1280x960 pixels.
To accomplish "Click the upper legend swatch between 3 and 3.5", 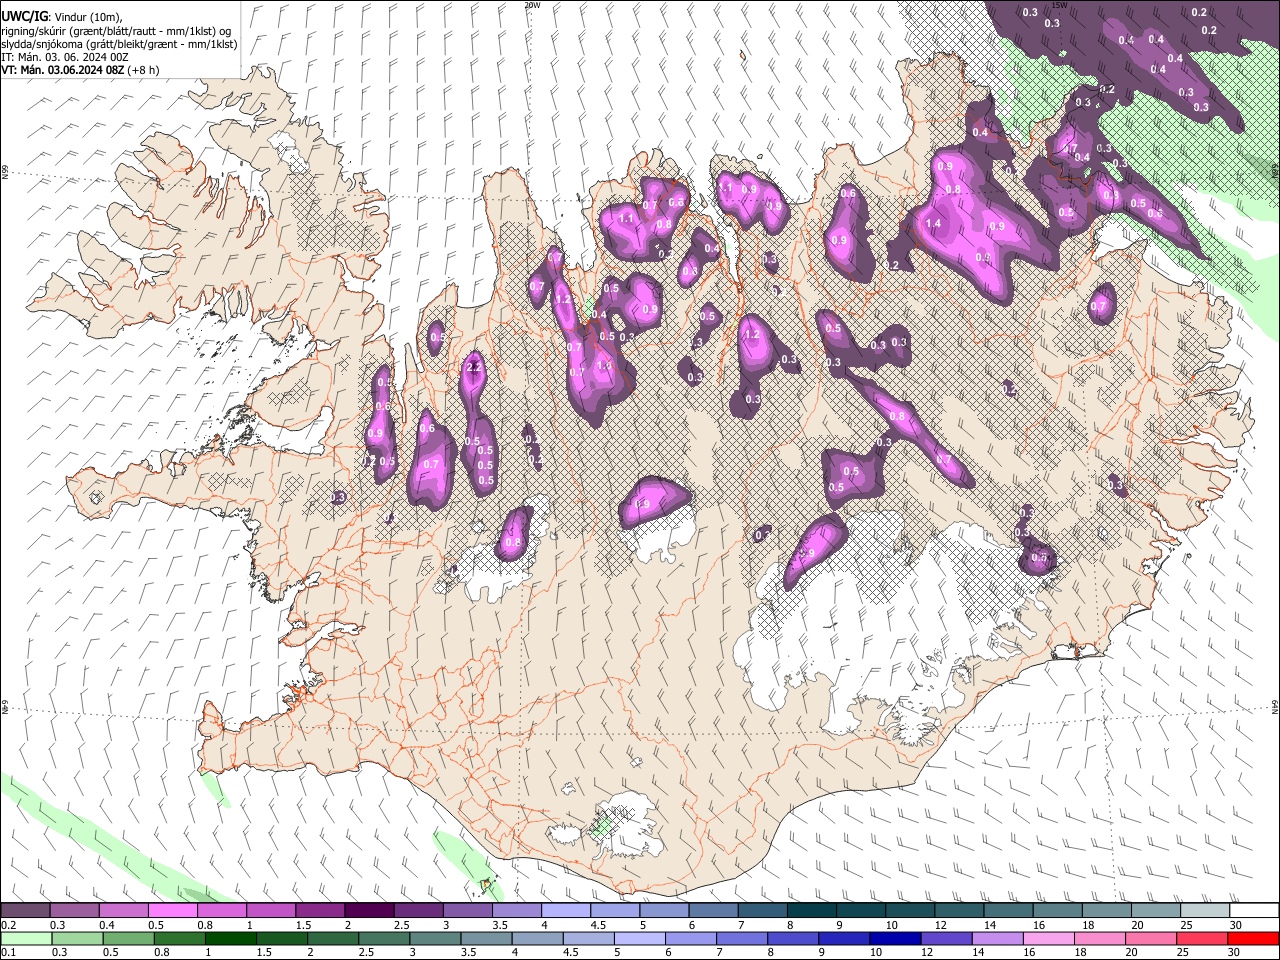I will click(467, 911).
